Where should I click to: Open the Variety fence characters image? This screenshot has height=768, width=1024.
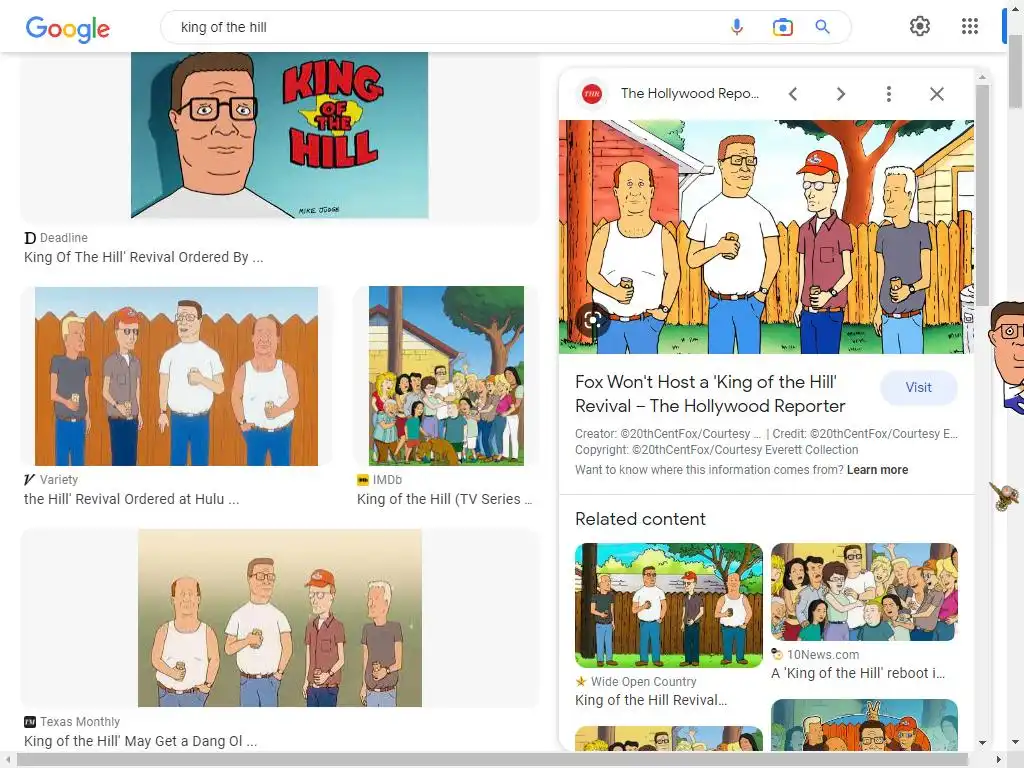[176, 376]
